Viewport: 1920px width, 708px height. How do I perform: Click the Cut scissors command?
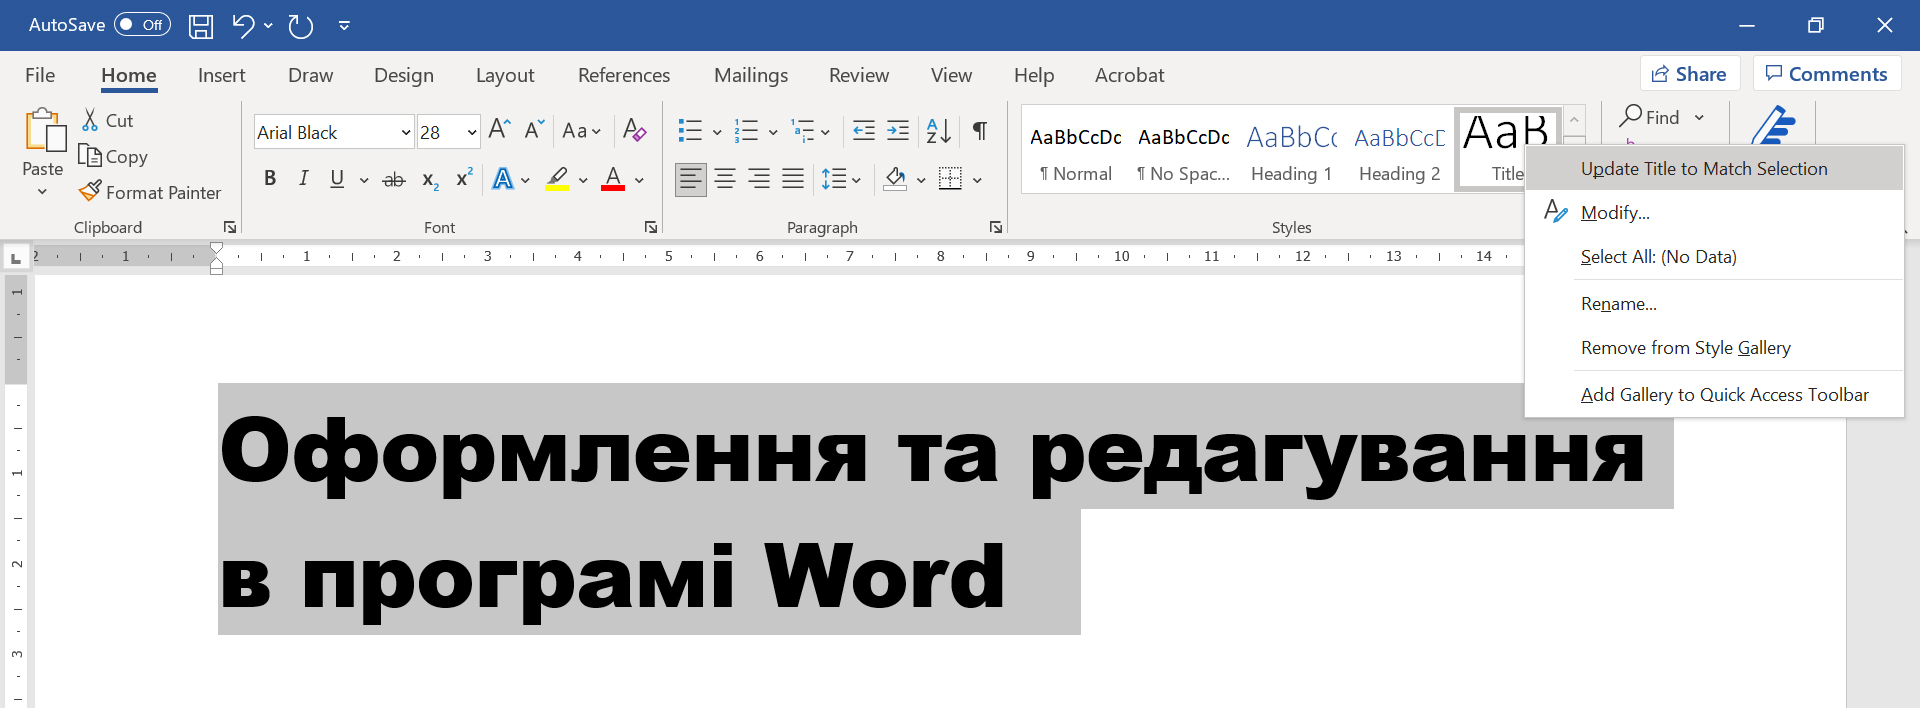[107, 120]
